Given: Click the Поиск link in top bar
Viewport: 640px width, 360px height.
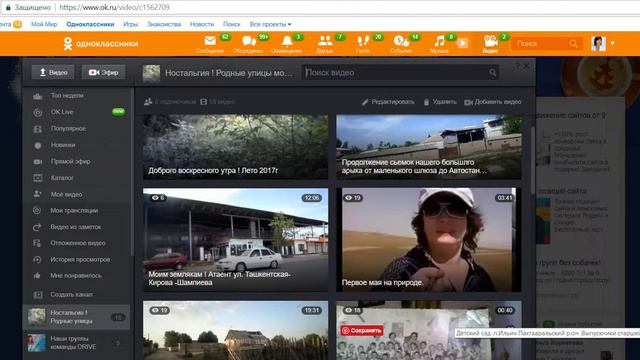Looking at the screenshot, I should pyautogui.click(x=231, y=24).
